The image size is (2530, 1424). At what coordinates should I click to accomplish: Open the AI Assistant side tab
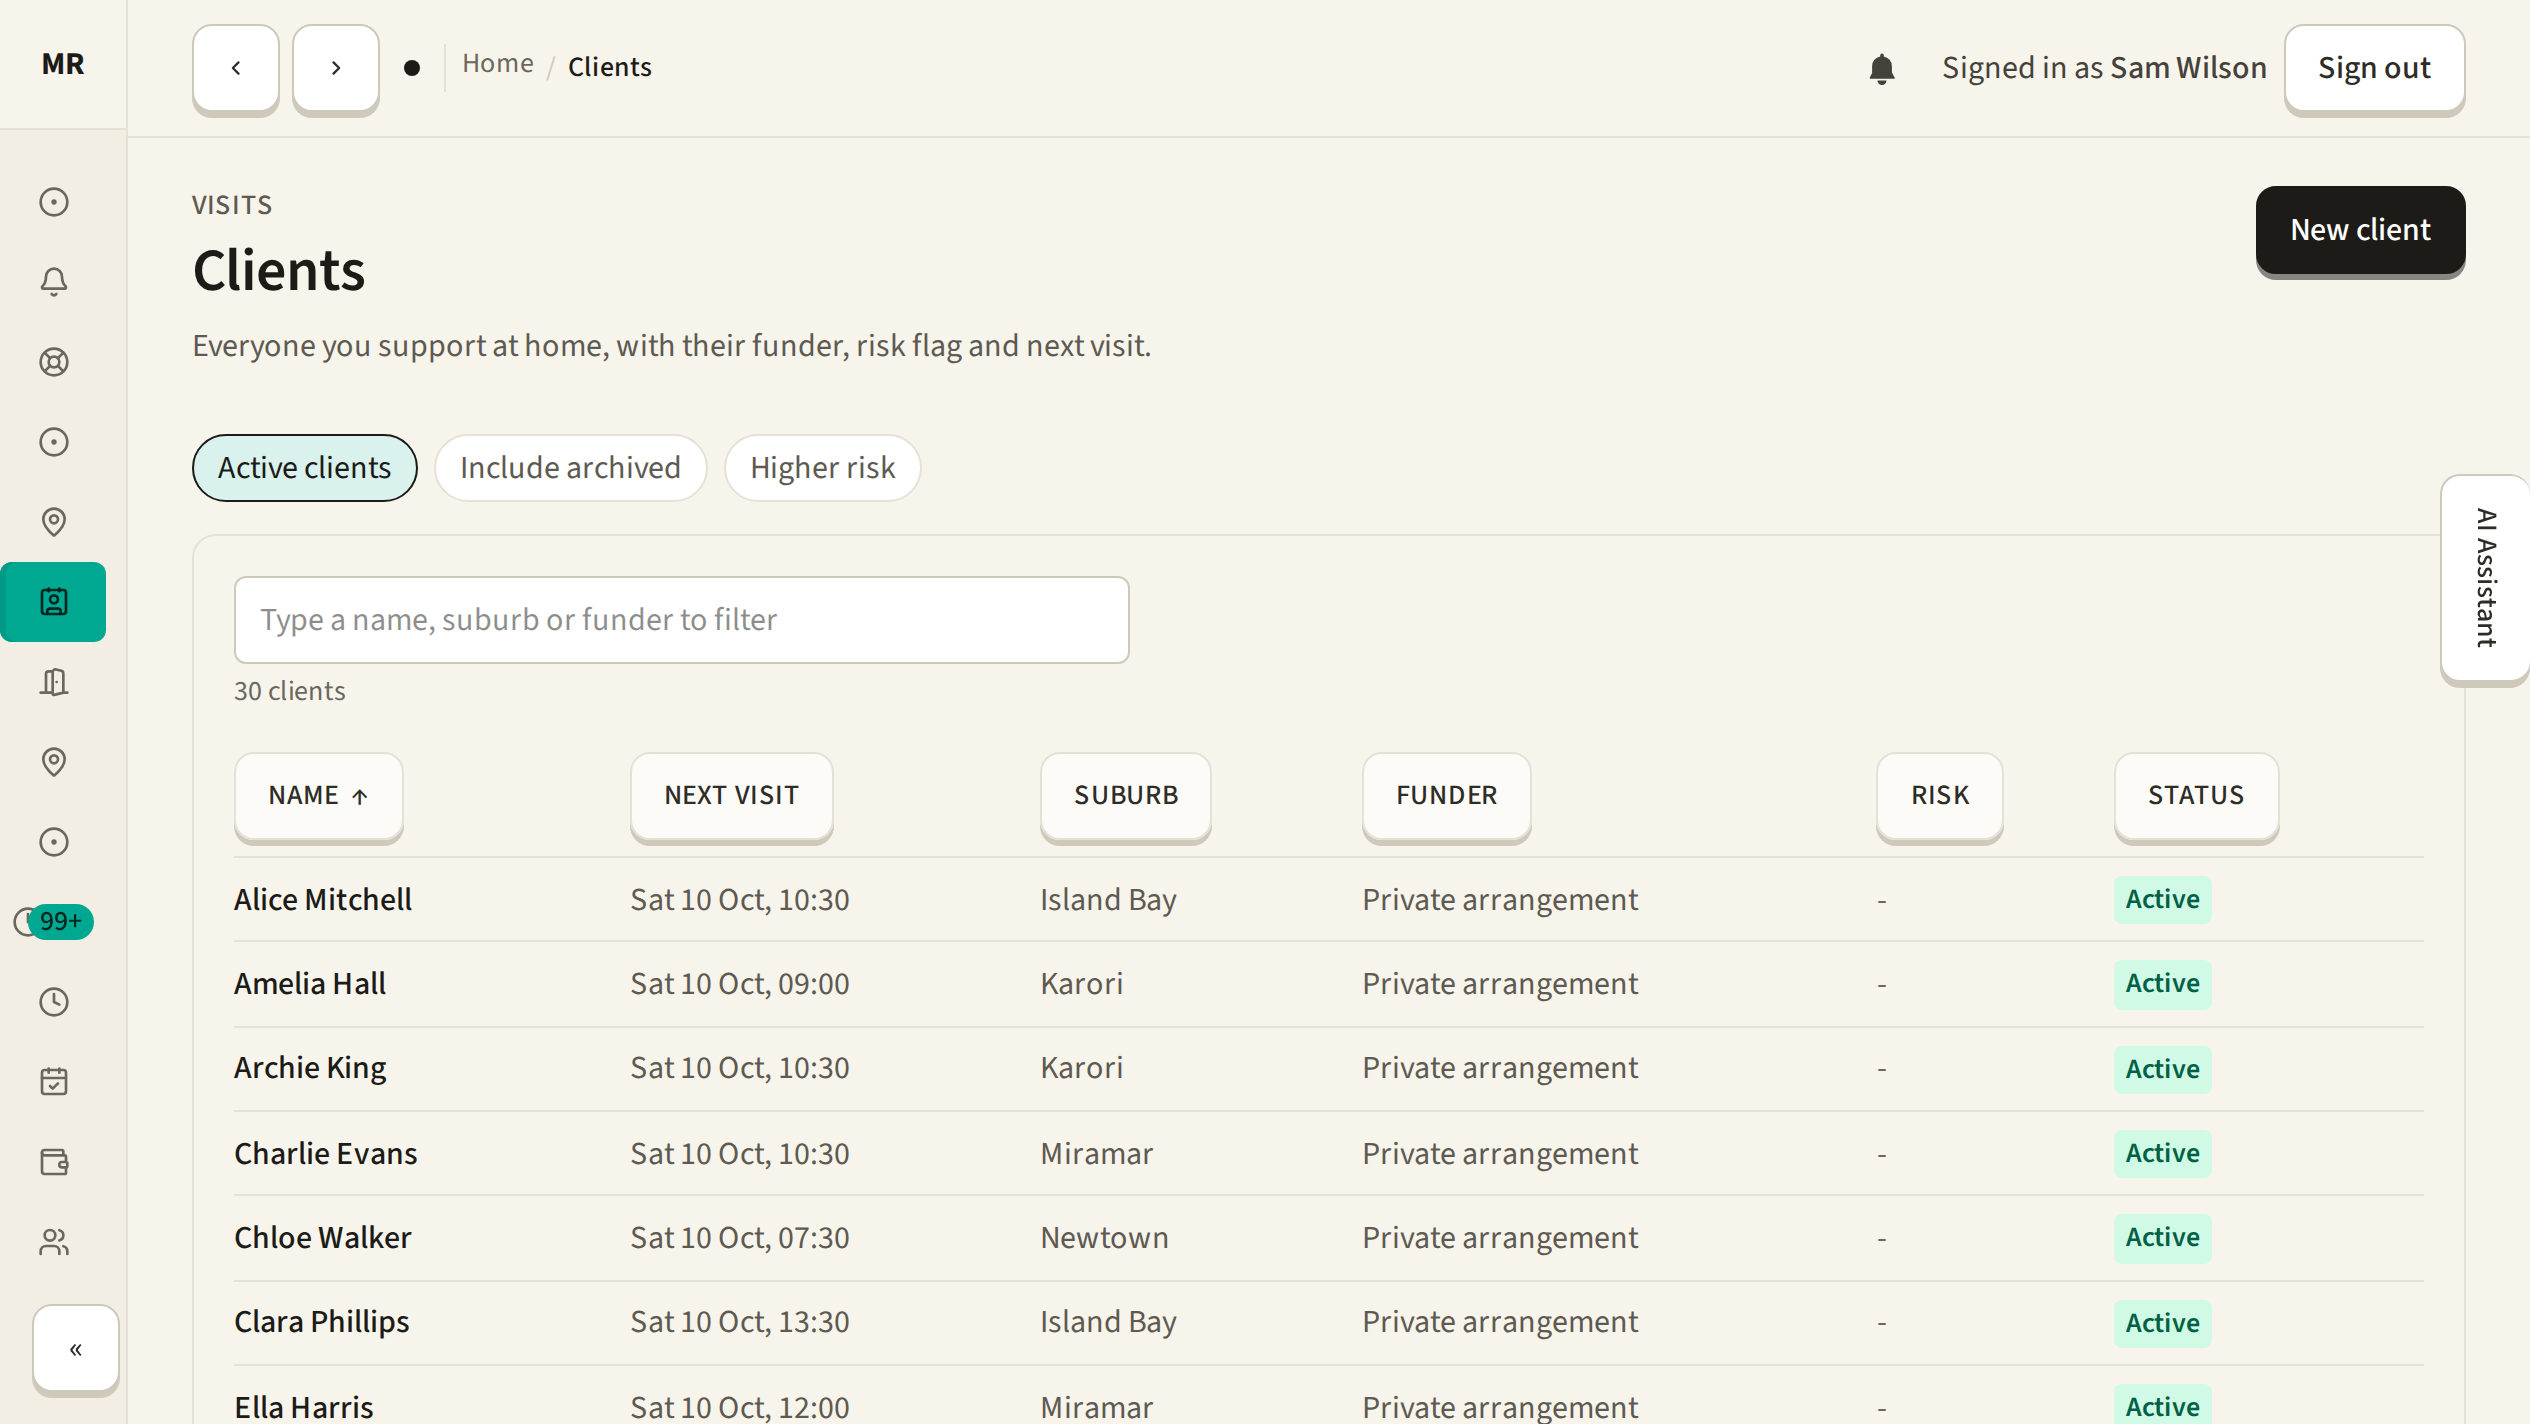(x=2486, y=579)
